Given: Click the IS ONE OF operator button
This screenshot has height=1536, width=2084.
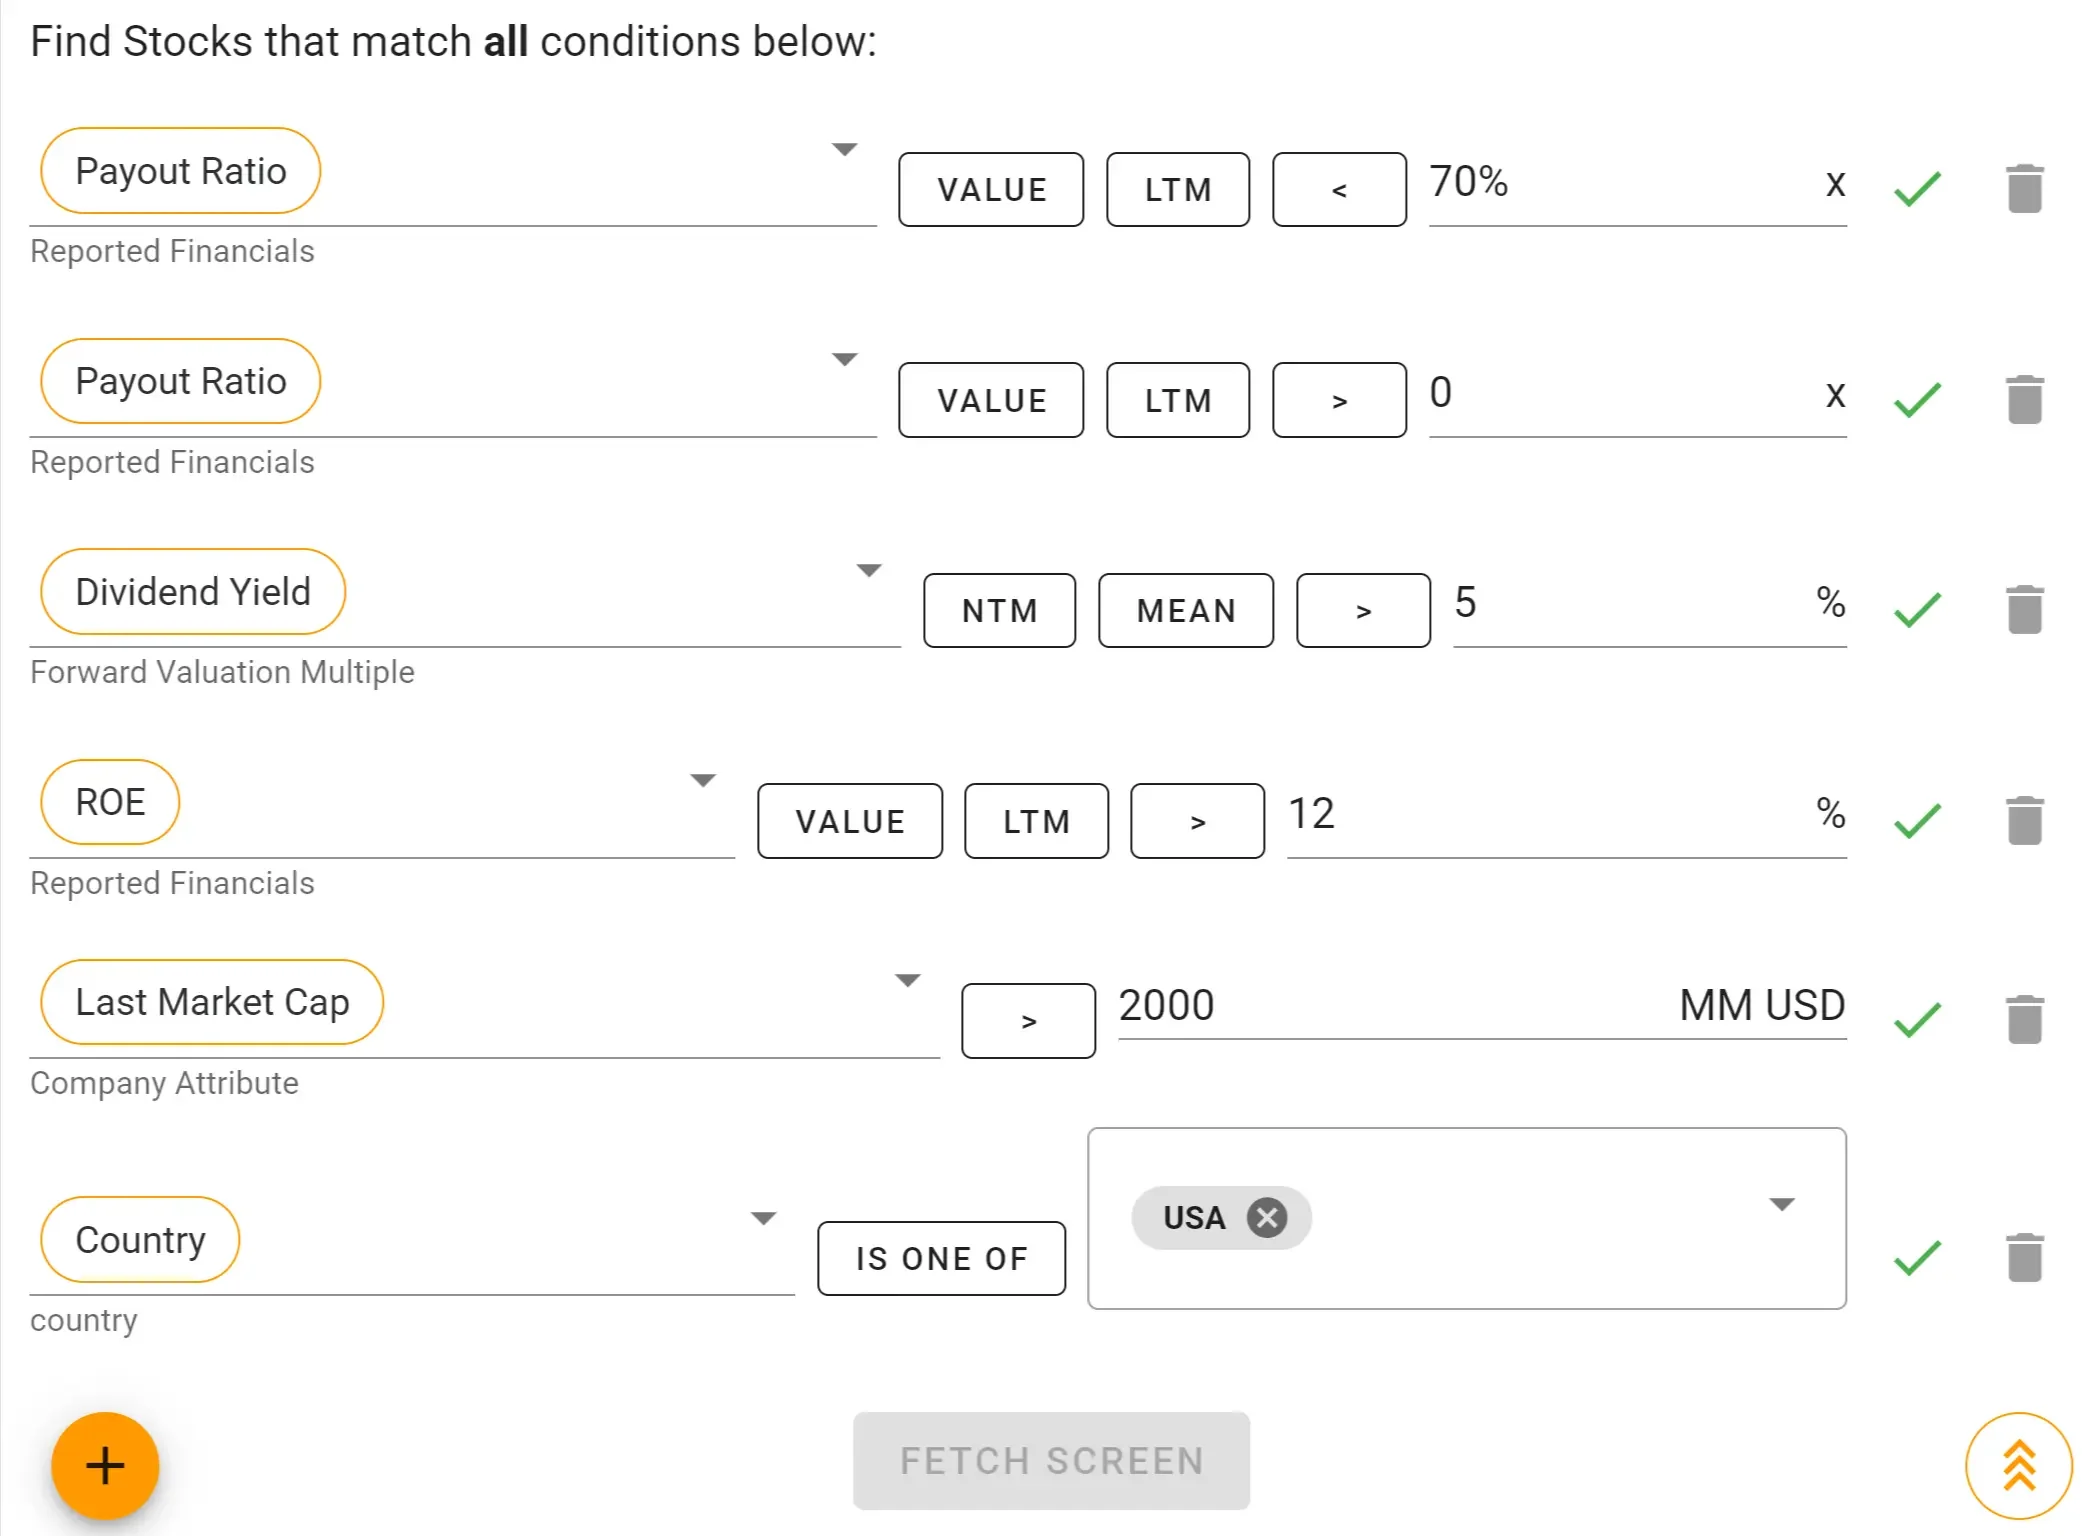Looking at the screenshot, I should (941, 1258).
